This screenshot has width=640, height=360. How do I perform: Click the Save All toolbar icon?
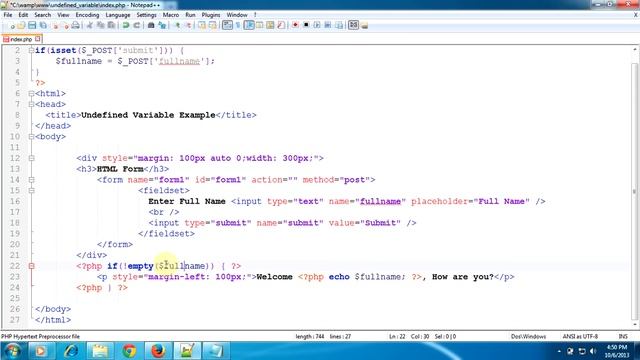click(x=43, y=25)
